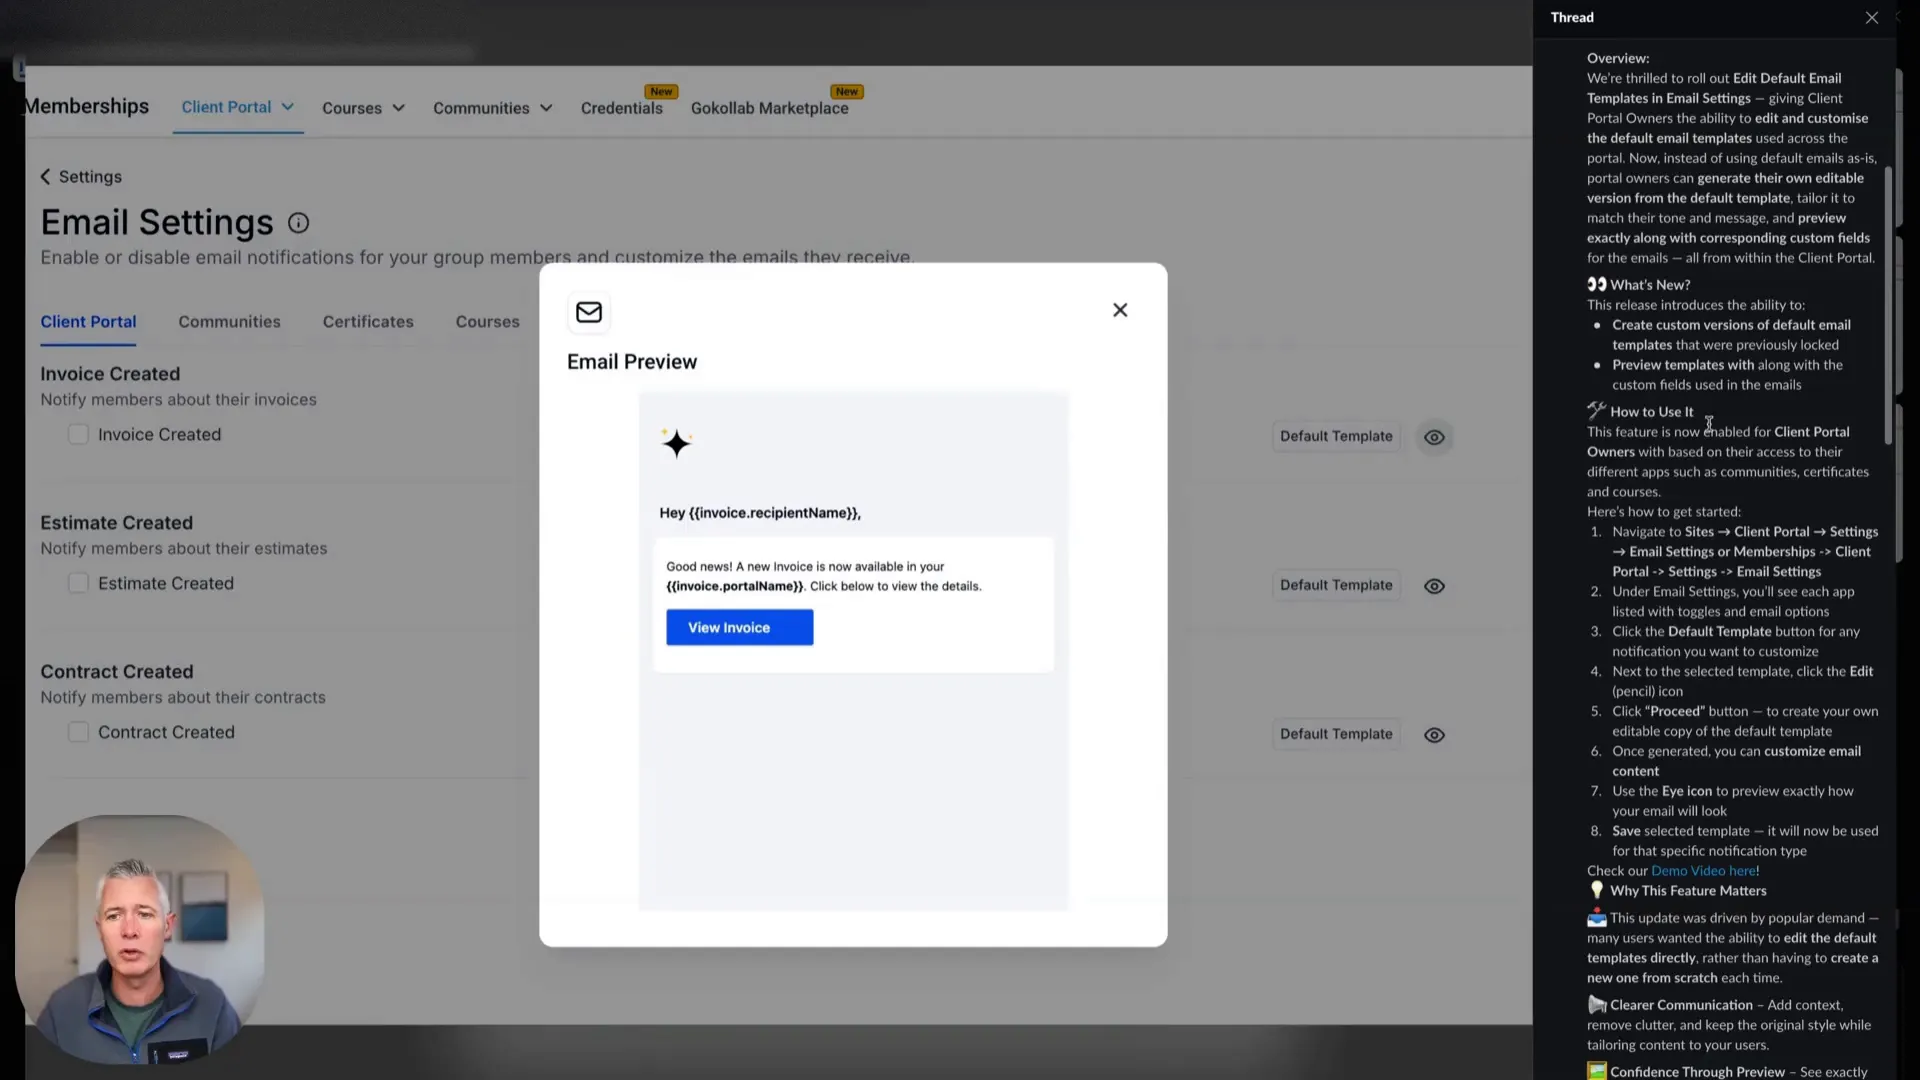Enable the Estimate Created checkbox
Viewport: 1920px width, 1080px height.
click(x=78, y=583)
